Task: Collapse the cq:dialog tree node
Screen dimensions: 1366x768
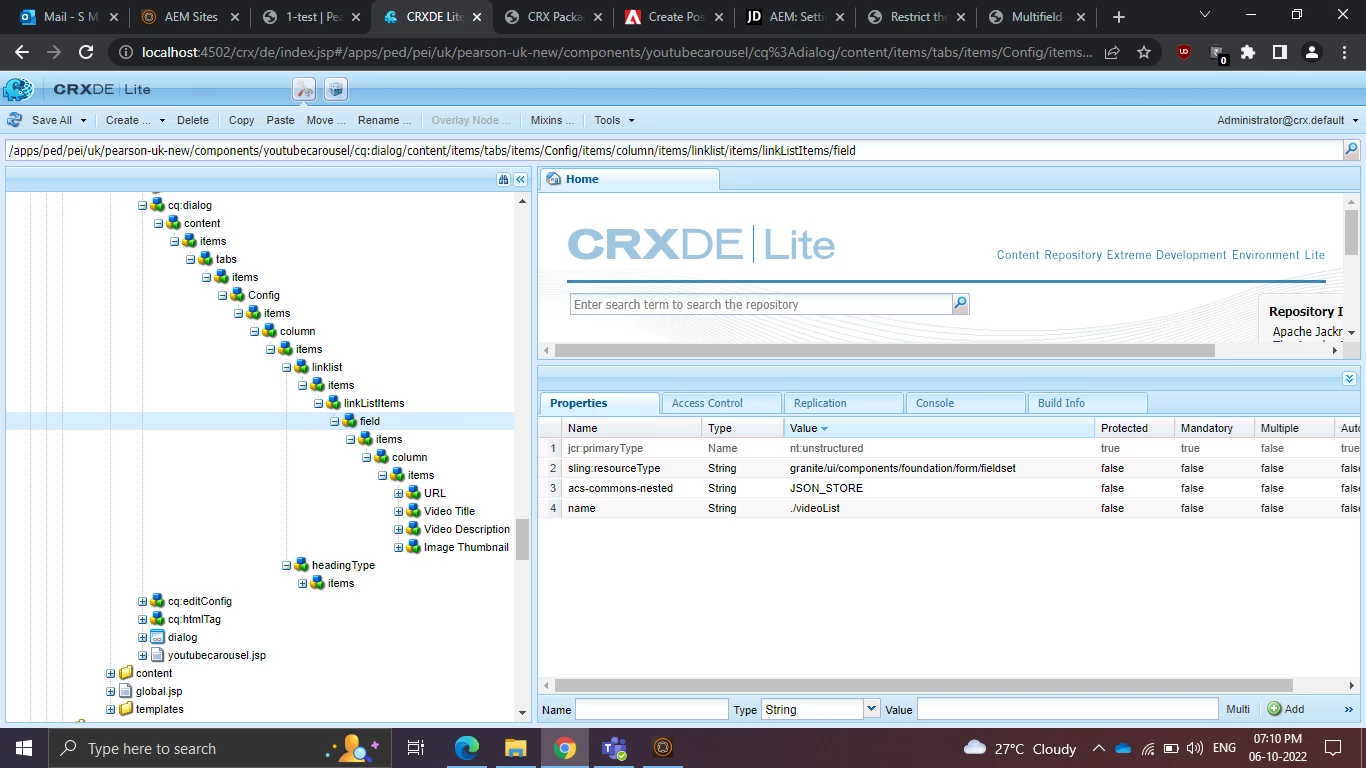Action: point(142,205)
